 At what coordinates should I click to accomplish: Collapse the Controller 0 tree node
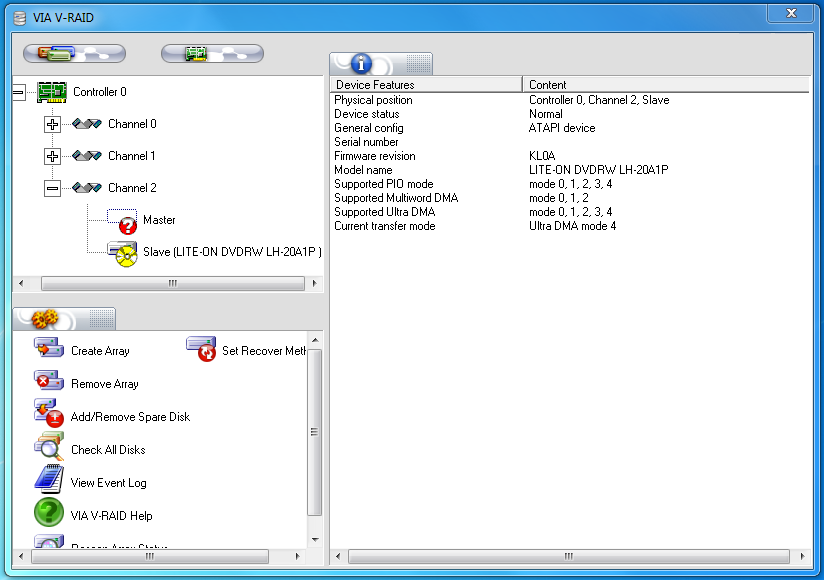pyautogui.click(x=18, y=92)
